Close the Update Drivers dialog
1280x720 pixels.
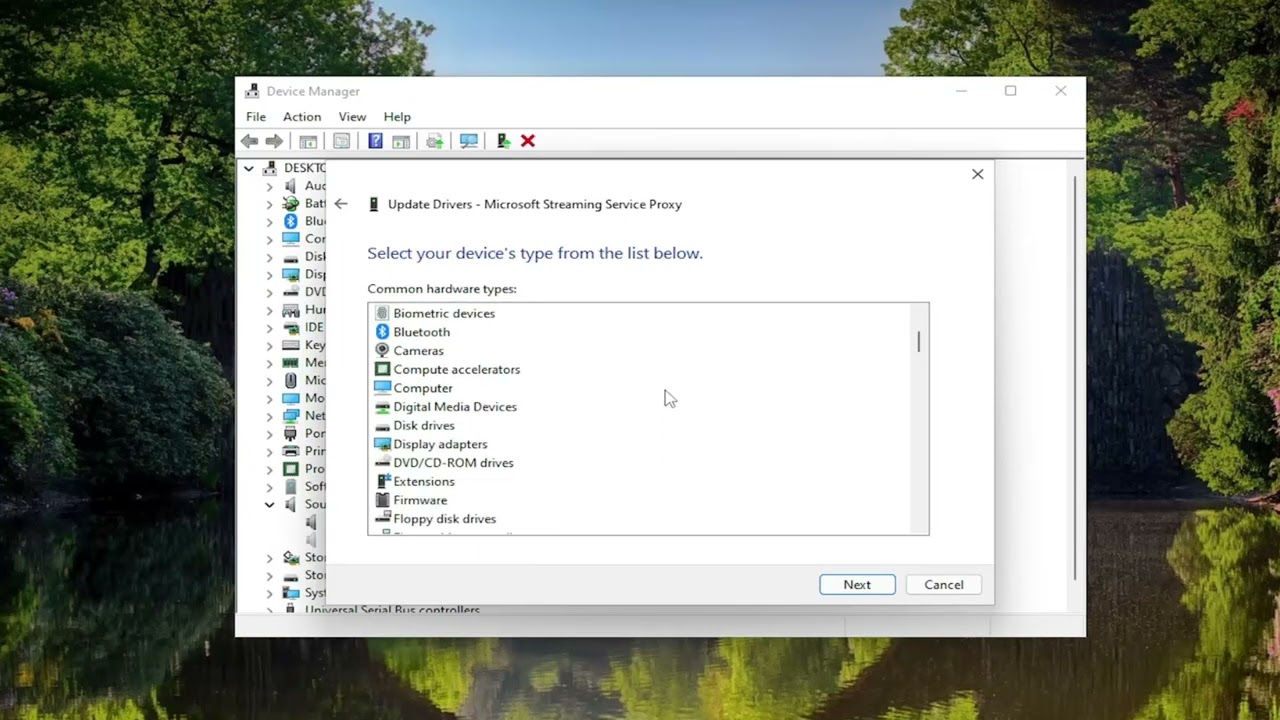[x=978, y=174]
